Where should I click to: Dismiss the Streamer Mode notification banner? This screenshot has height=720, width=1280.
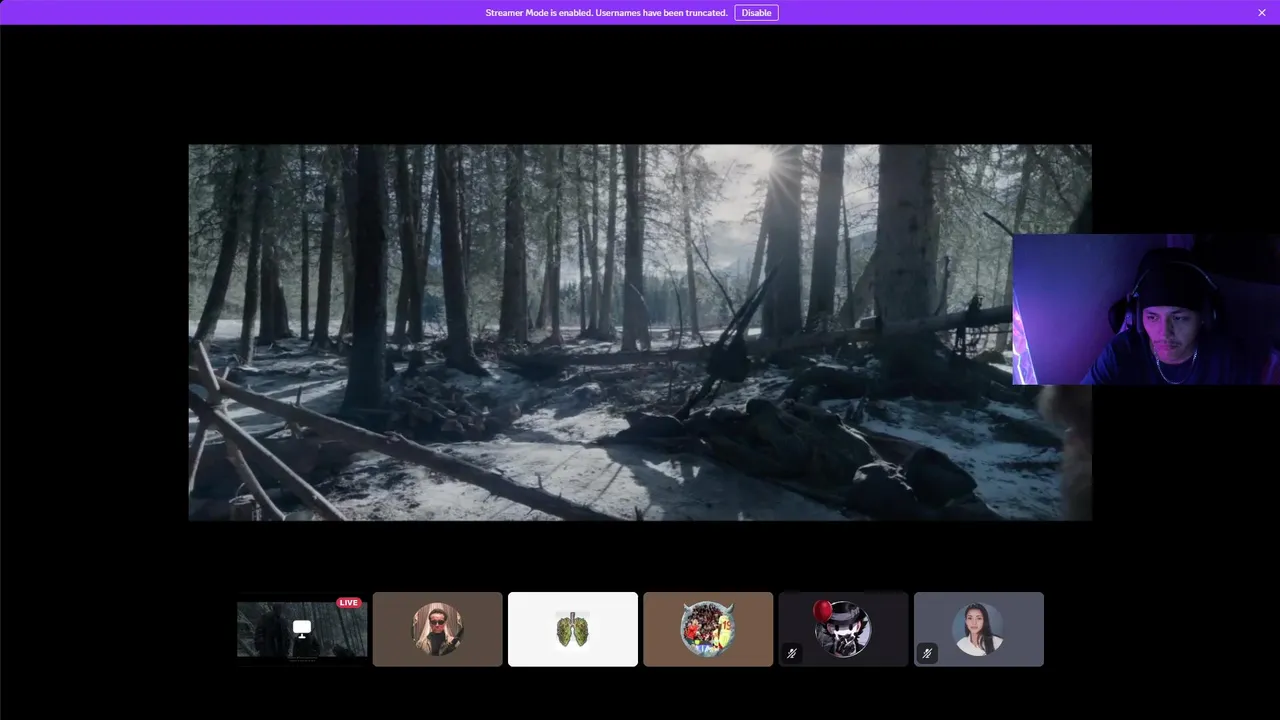pyautogui.click(x=1262, y=13)
